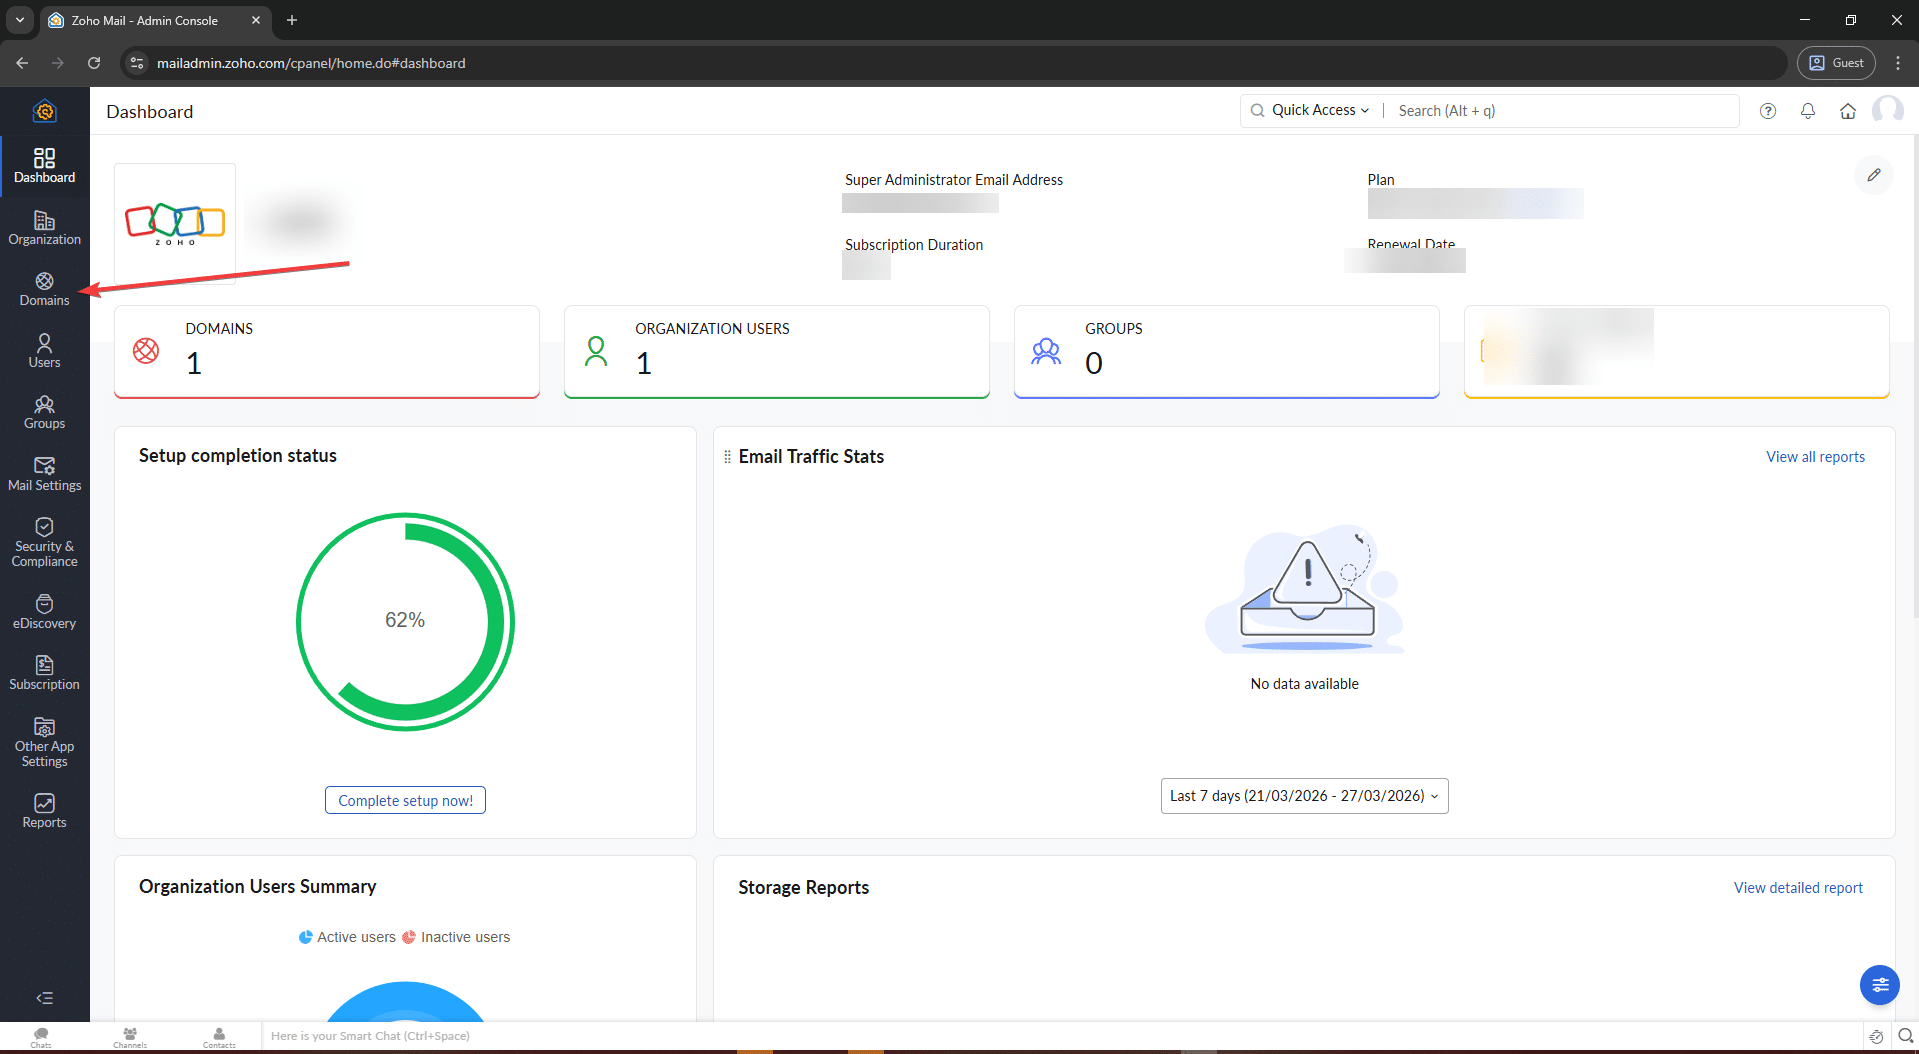This screenshot has width=1919, height=1054.
Task: Toggle Inactive users in chart legend
Action: pyautogui.click(x=456, y=937)
